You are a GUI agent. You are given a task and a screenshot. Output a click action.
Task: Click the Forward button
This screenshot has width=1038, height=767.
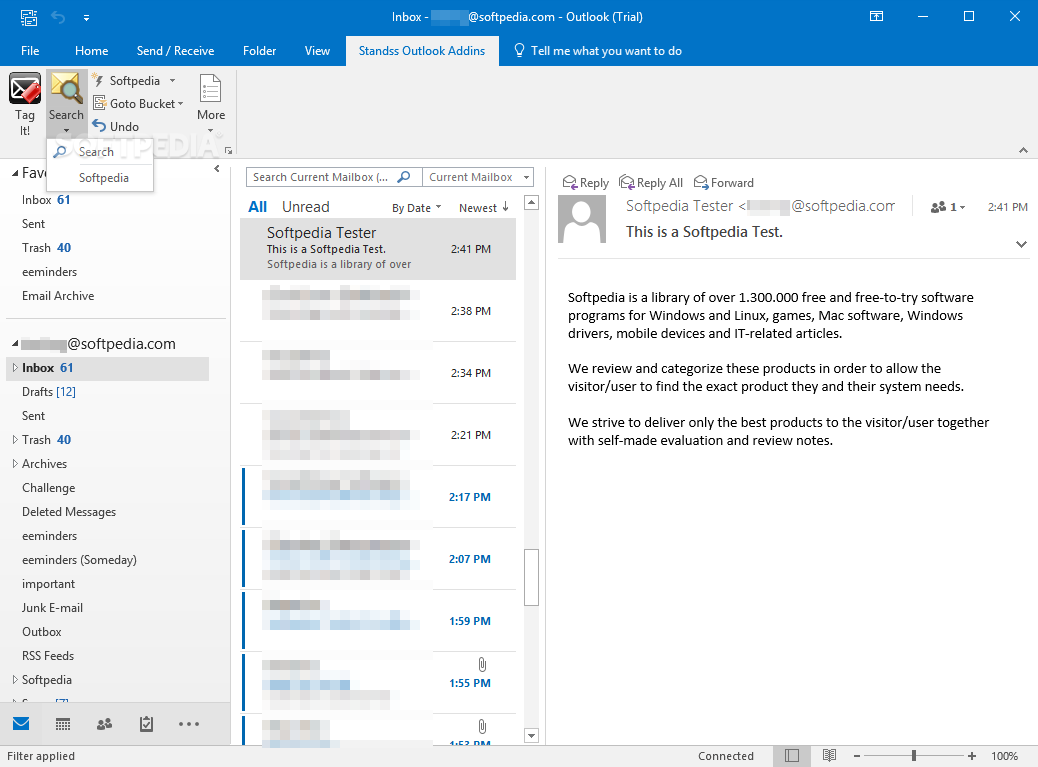click(724, 183)
